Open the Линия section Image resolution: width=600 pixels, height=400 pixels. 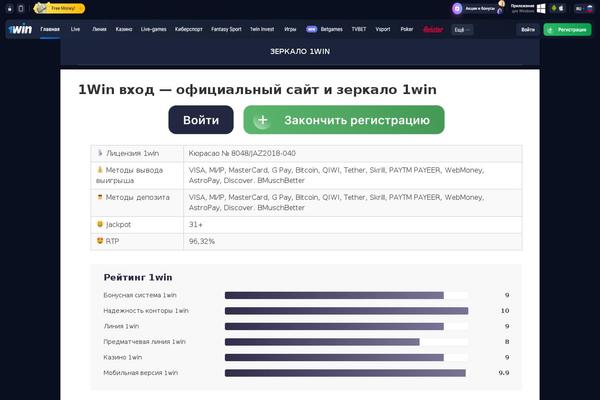pyautogui.click(x=99, y=29)
